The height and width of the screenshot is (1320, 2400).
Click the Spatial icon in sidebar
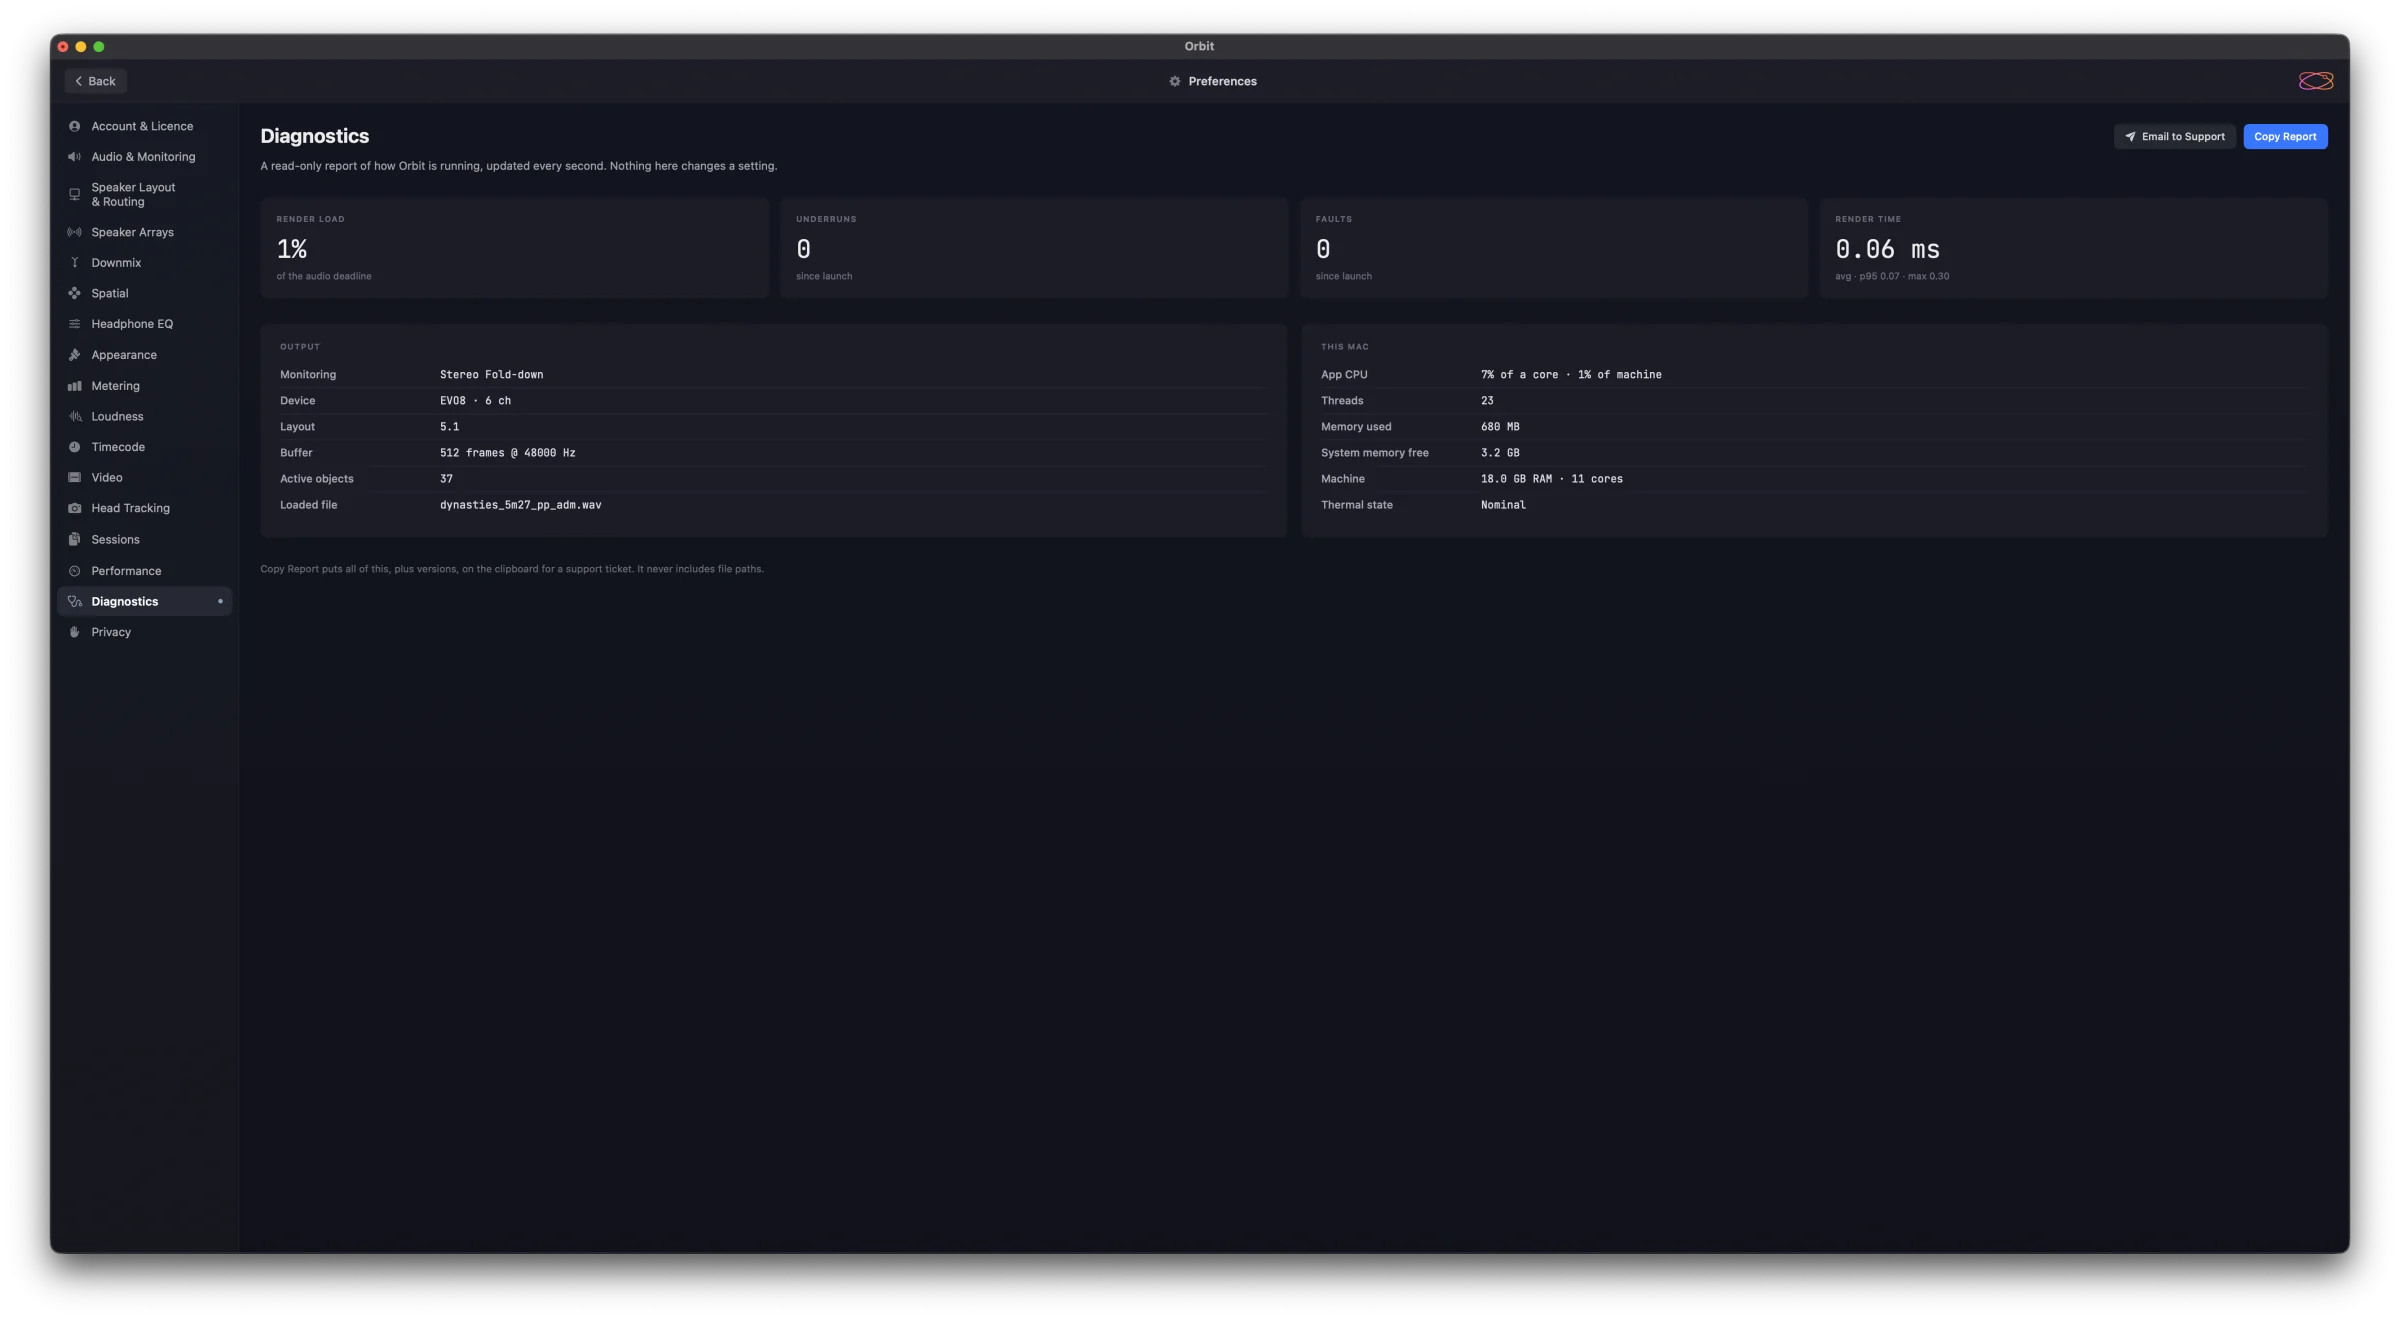point(74,293)
